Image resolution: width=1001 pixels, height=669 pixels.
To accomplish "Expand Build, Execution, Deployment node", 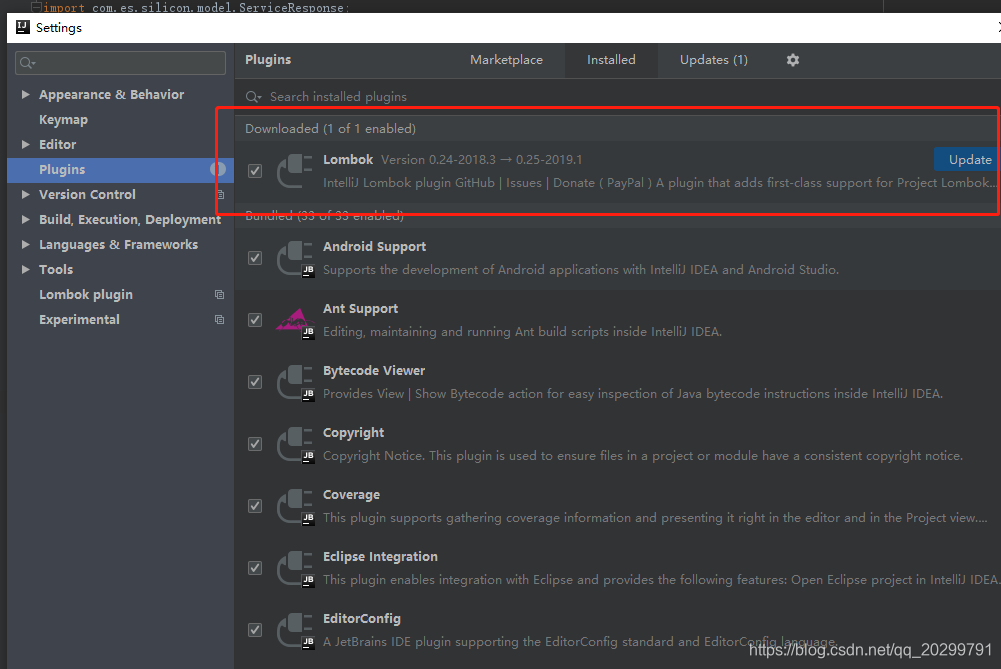I will 26,219.
